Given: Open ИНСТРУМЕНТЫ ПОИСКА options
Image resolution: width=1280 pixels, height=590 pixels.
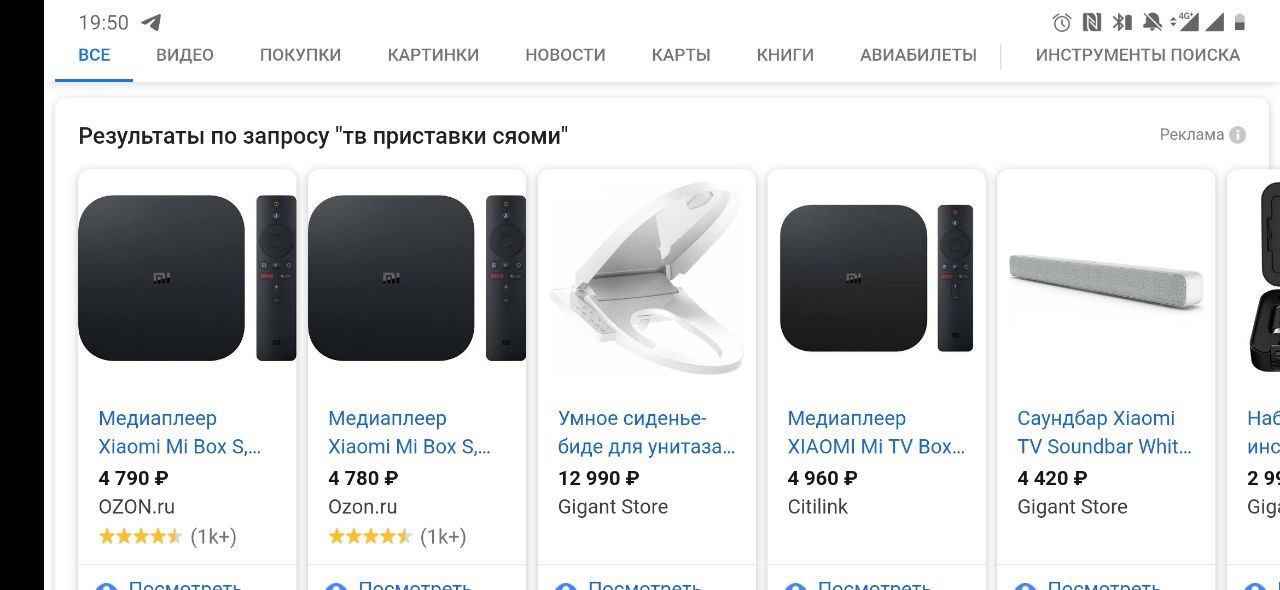Looking at the screenshot, I should pyautogui.click(x=1138, y=55).
